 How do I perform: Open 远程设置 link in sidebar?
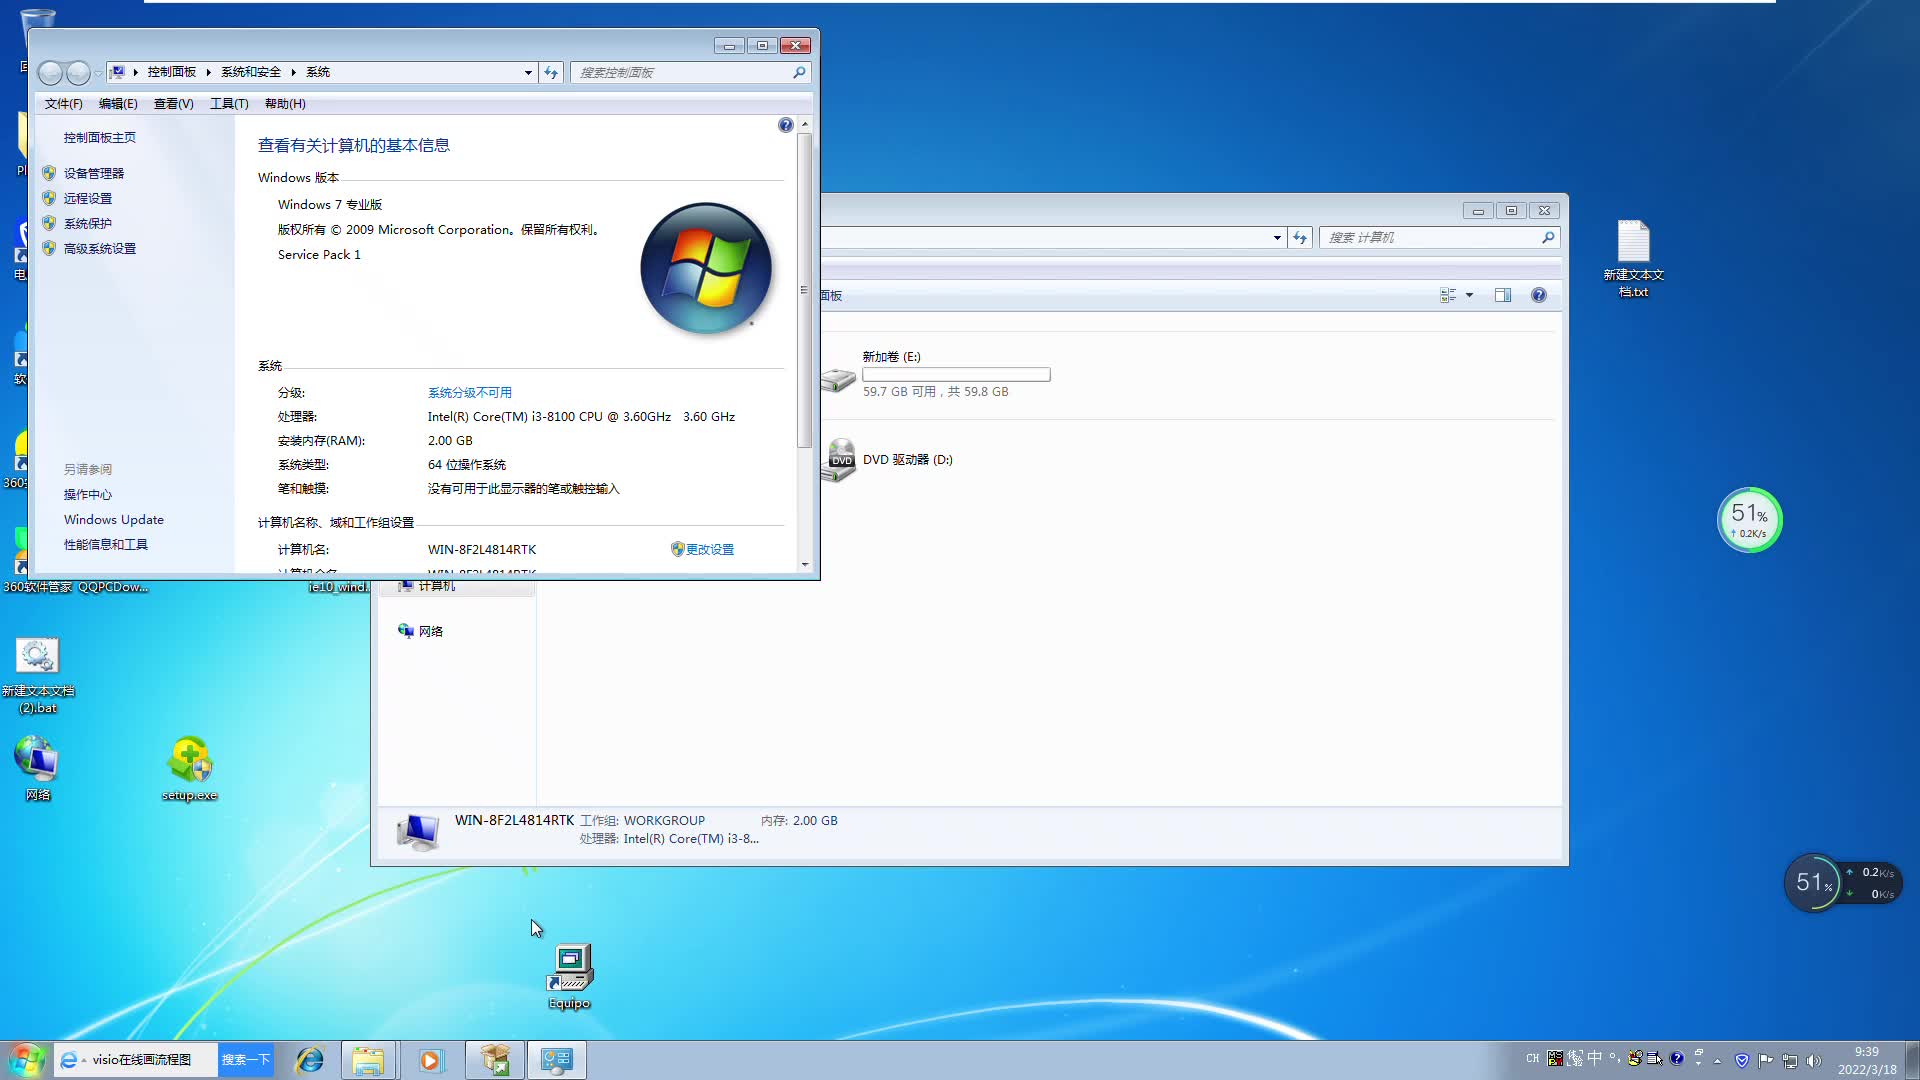coord(88,198)
